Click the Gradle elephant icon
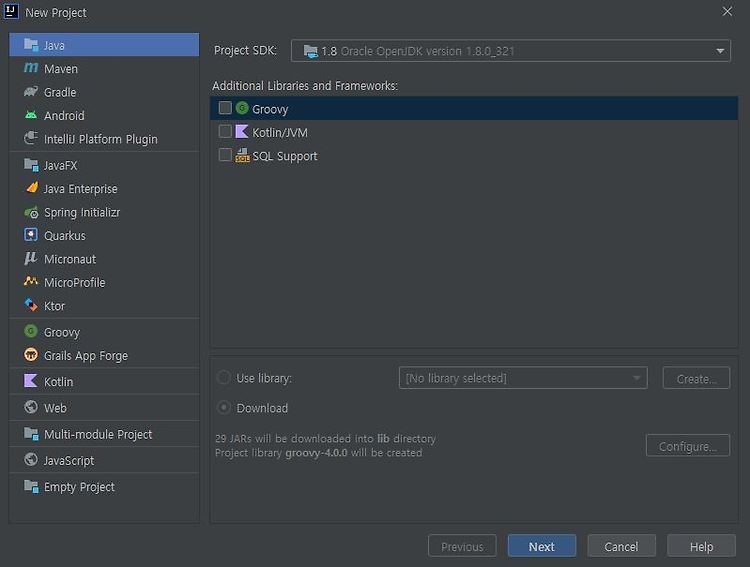This screenshot has width=750, height=567. [x=31, y=92]
